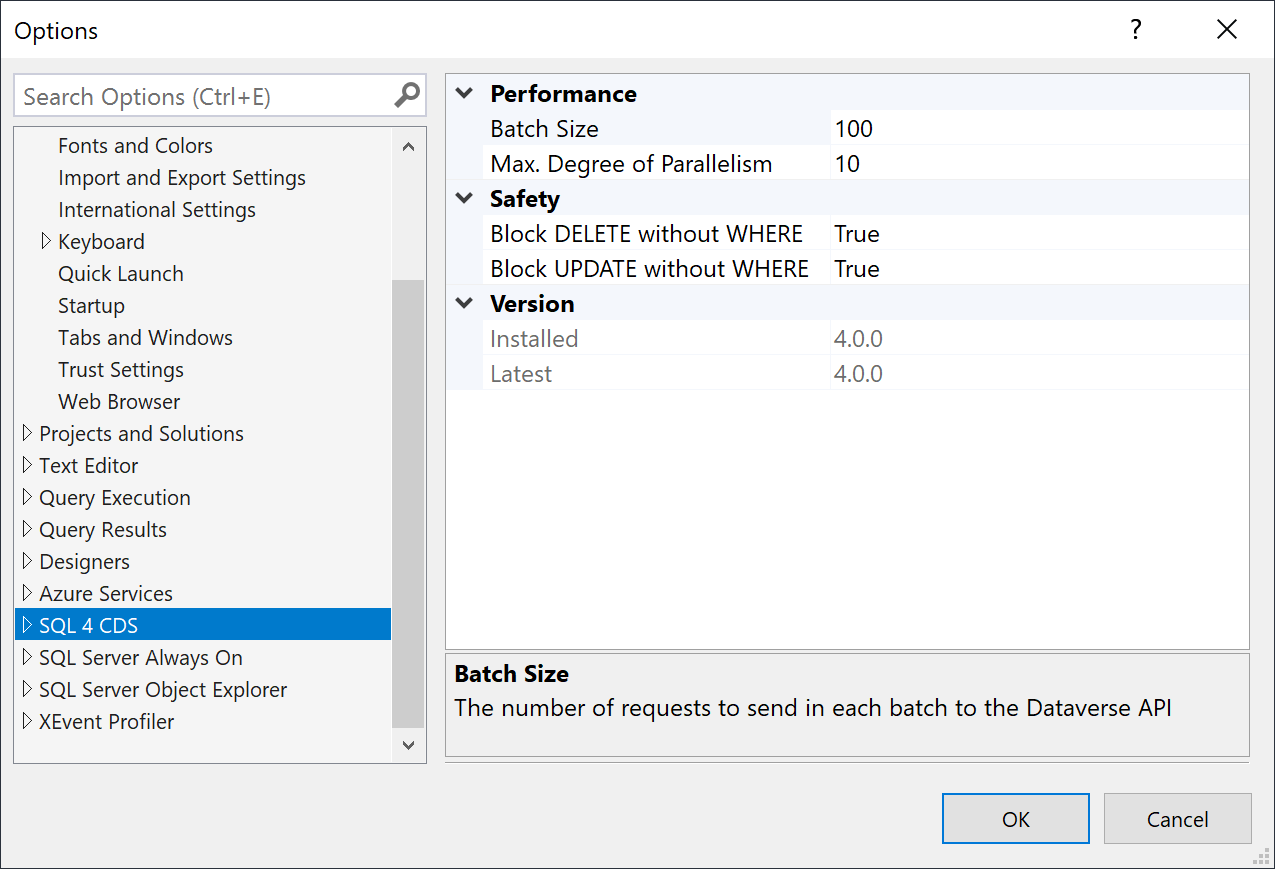Expand the SQL 4 CDS tree node

(27, 626)
